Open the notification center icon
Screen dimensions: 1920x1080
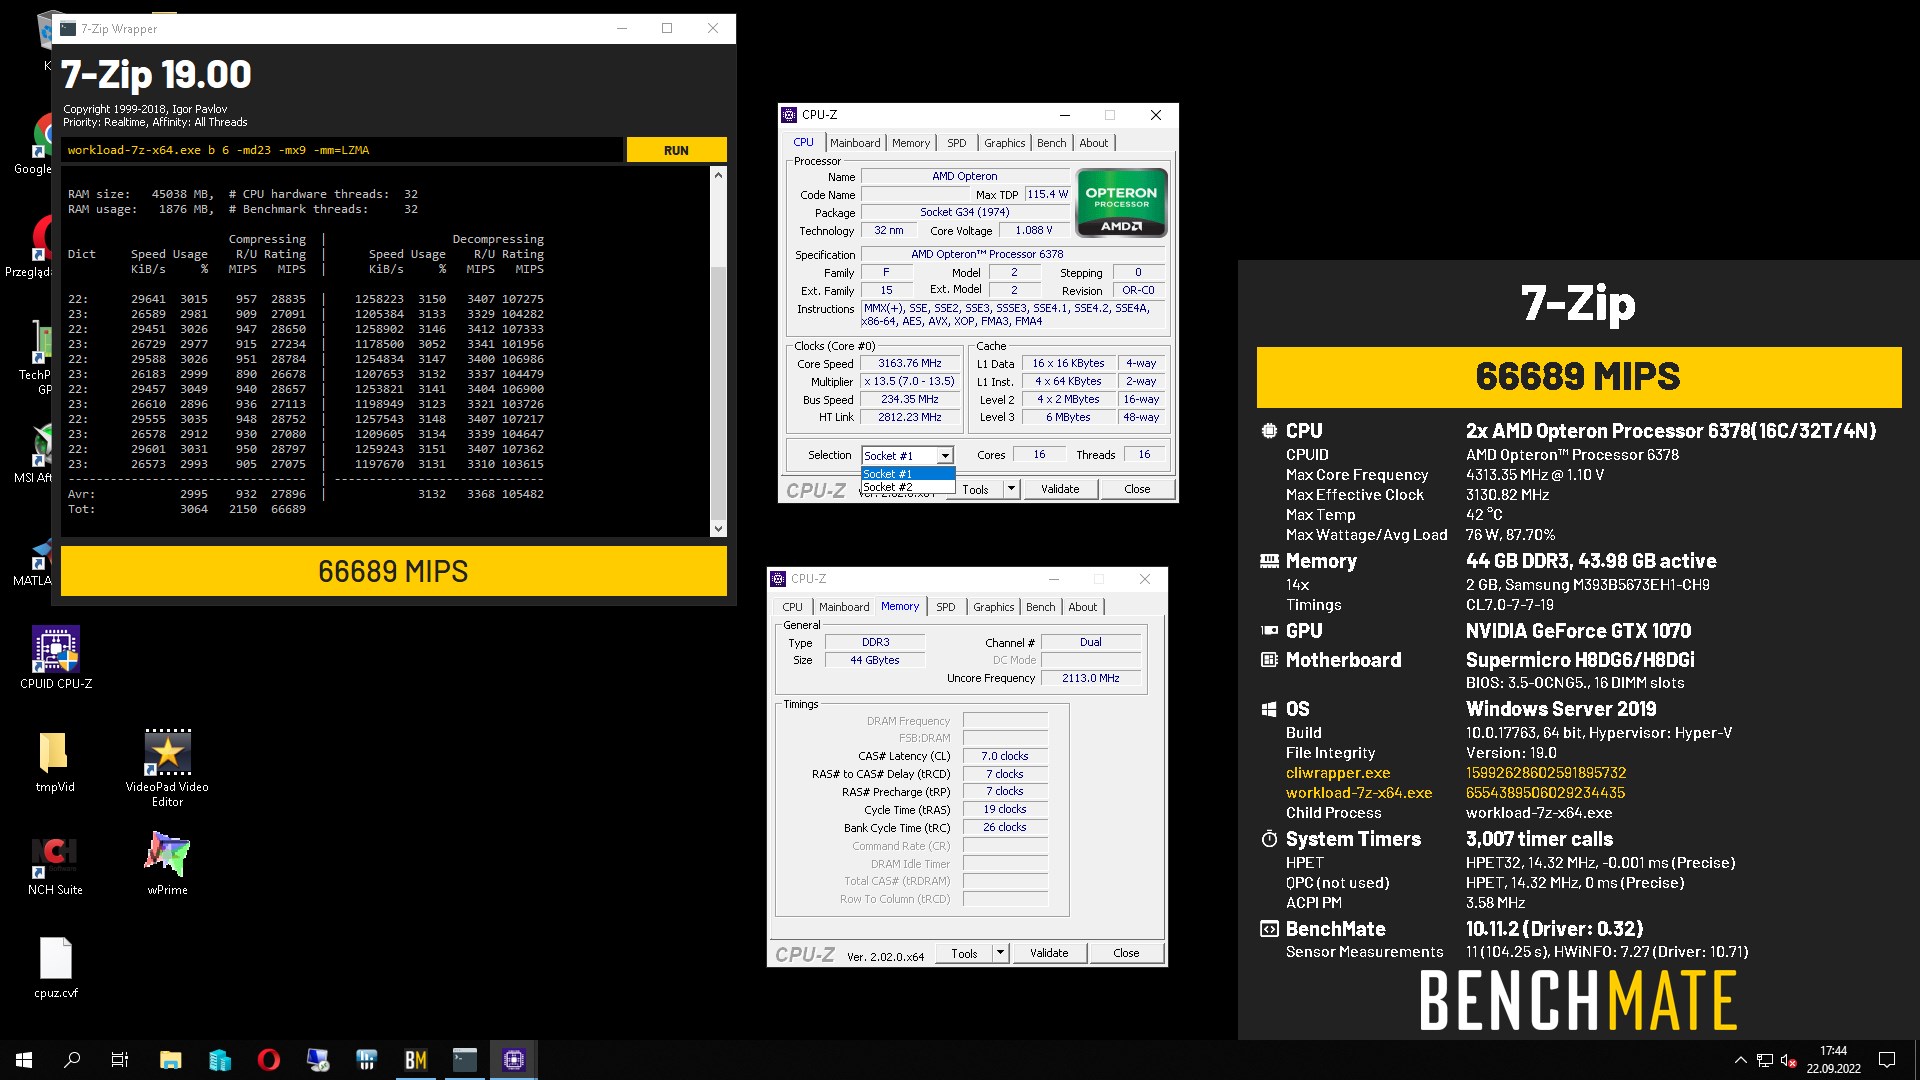tap(1887, 1060)
